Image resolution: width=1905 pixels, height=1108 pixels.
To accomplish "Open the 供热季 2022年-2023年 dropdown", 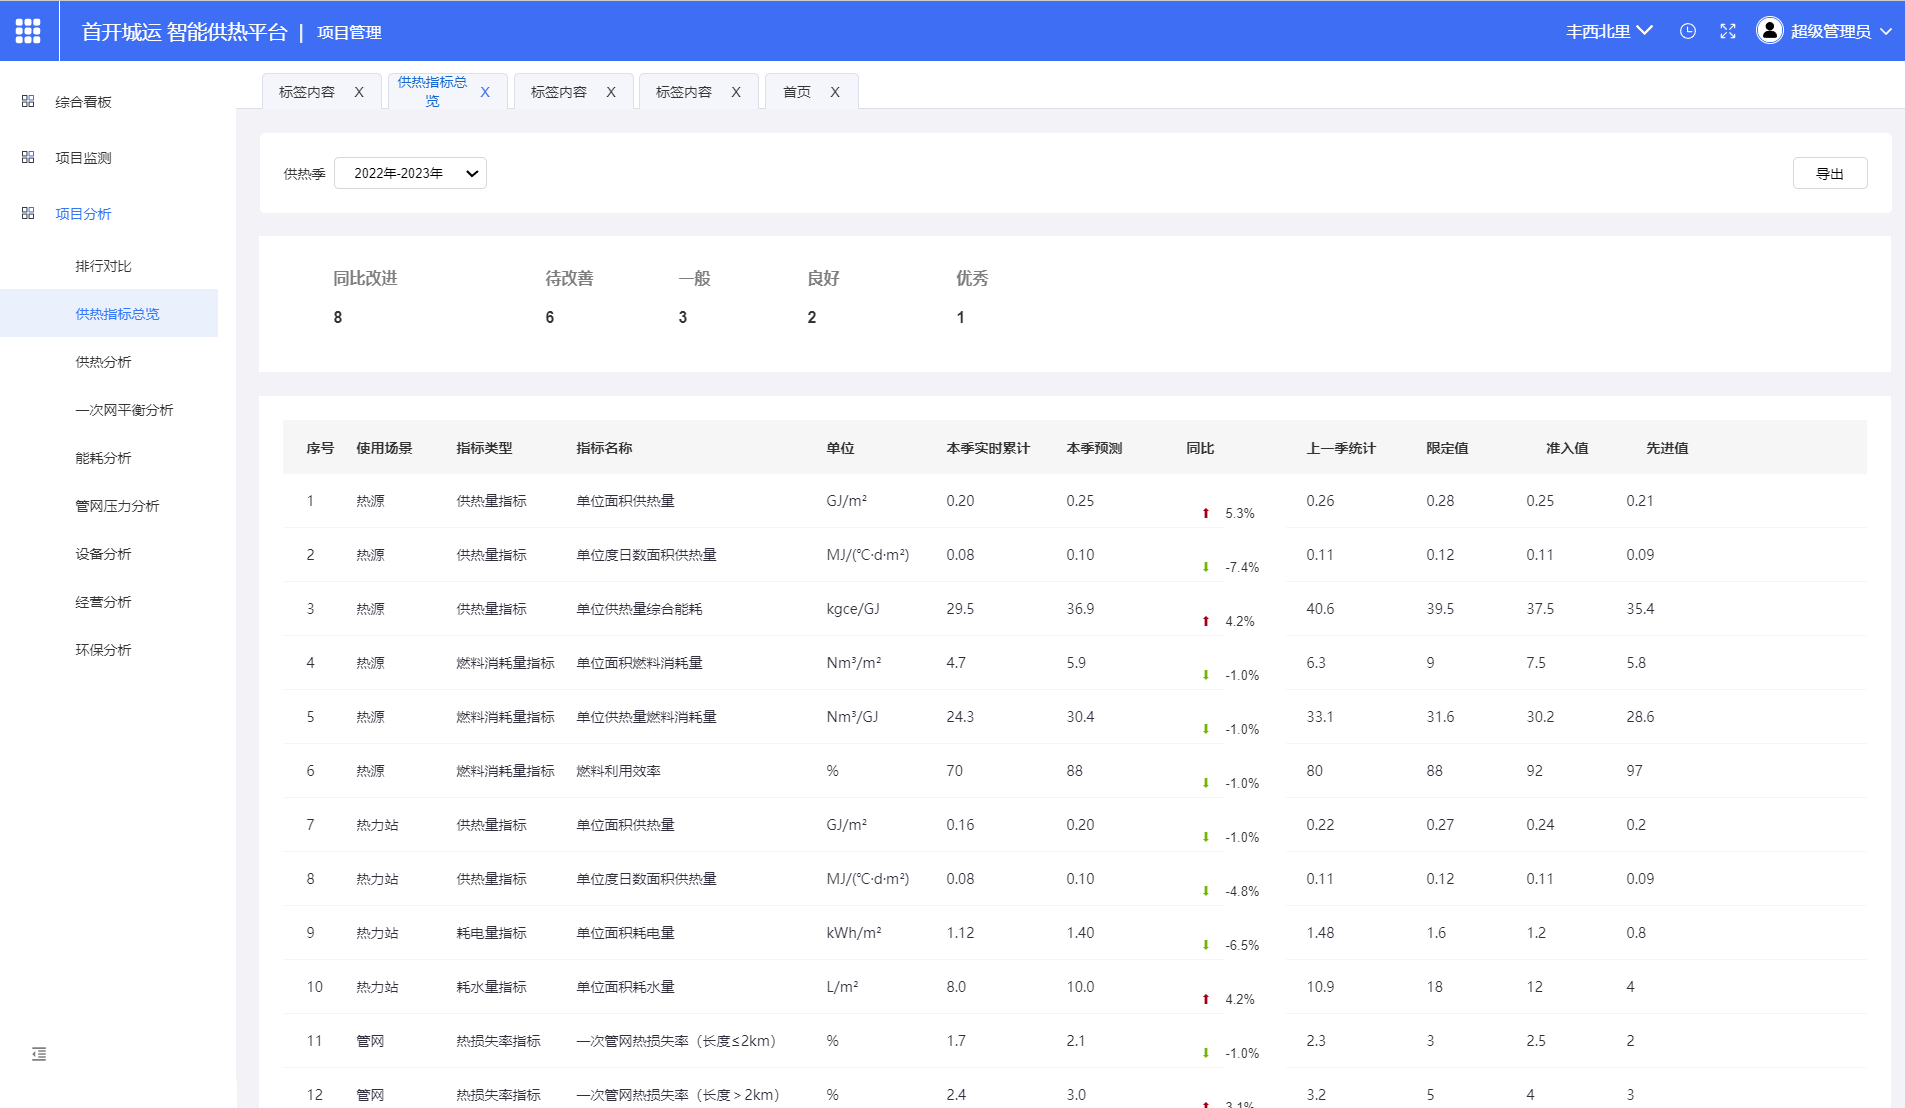I will pyautogui.click(x=410, y=173).
